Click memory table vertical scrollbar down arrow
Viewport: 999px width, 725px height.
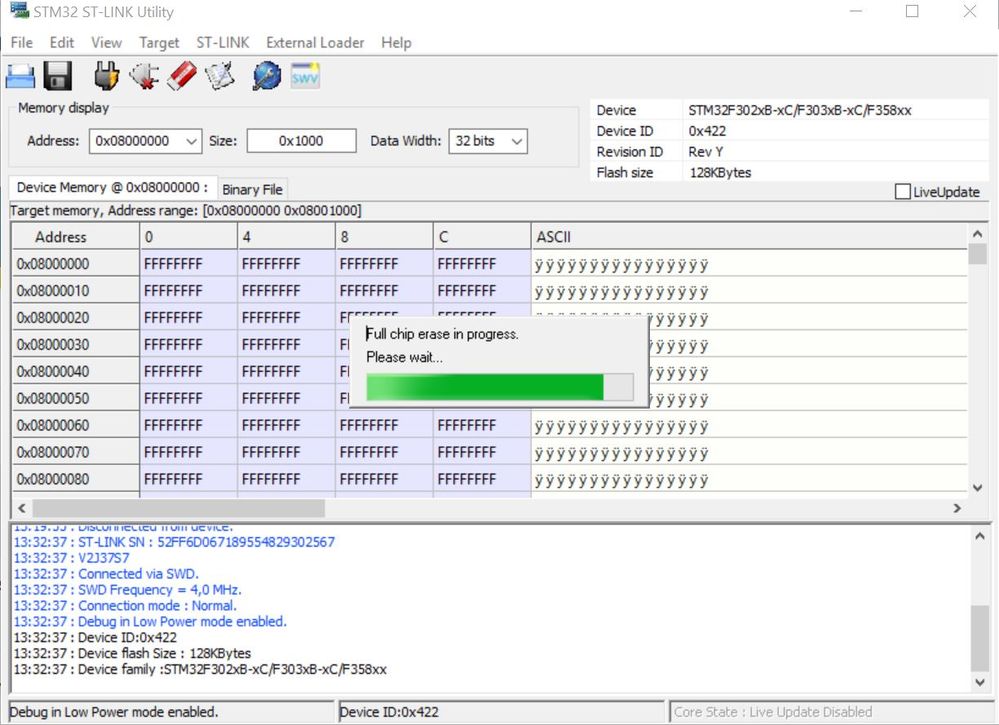(x=977, y=488)
